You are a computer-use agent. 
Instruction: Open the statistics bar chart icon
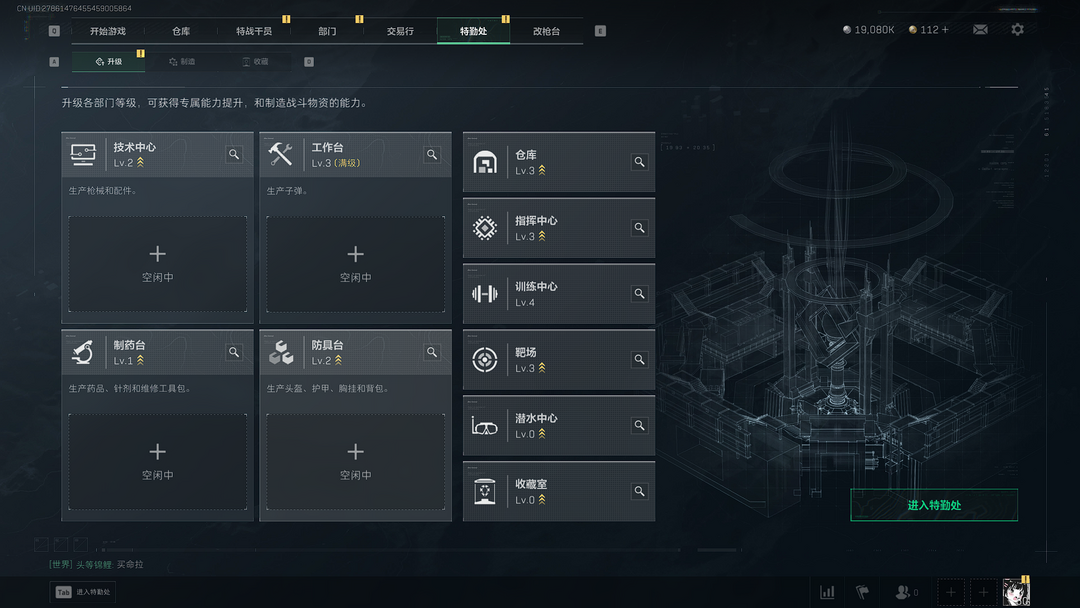click(x=827, y=592)
